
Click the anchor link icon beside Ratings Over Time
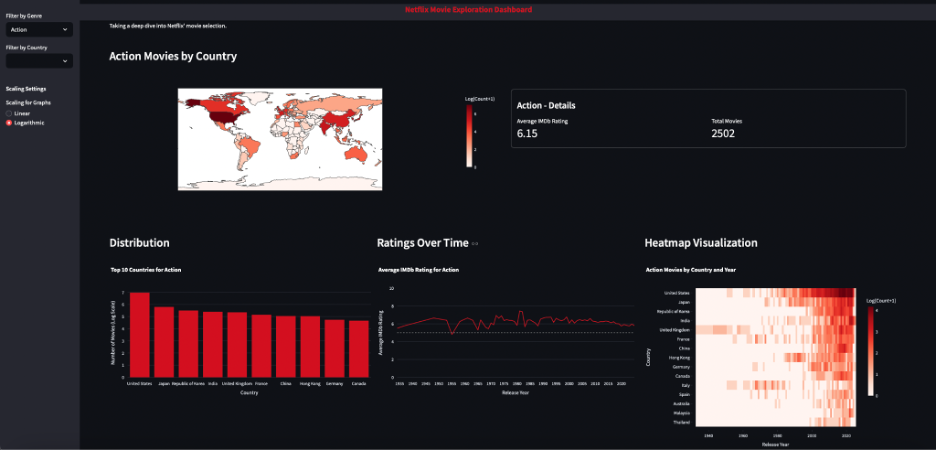(x=475, y=244)
